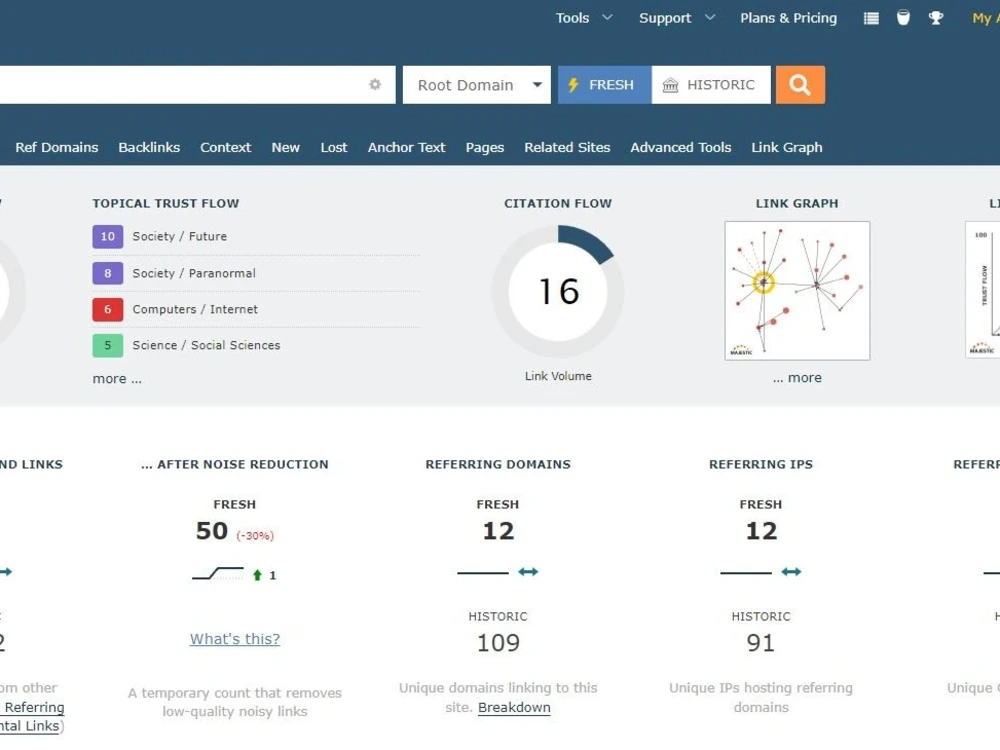Switch to the Context tab
The image size is (1000, 750).
click(226, 147)
